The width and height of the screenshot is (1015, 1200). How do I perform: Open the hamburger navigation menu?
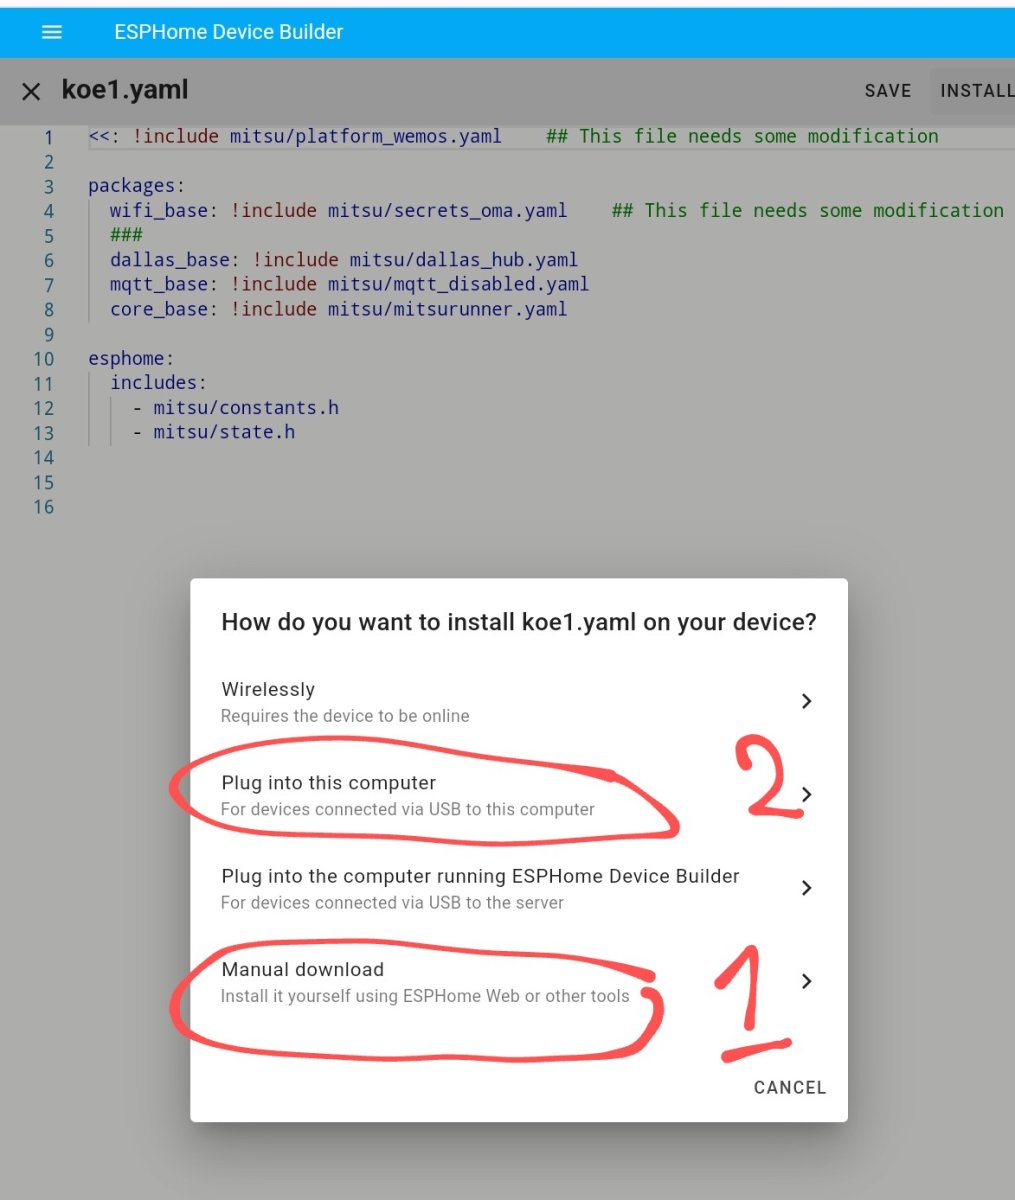point(52,32)
